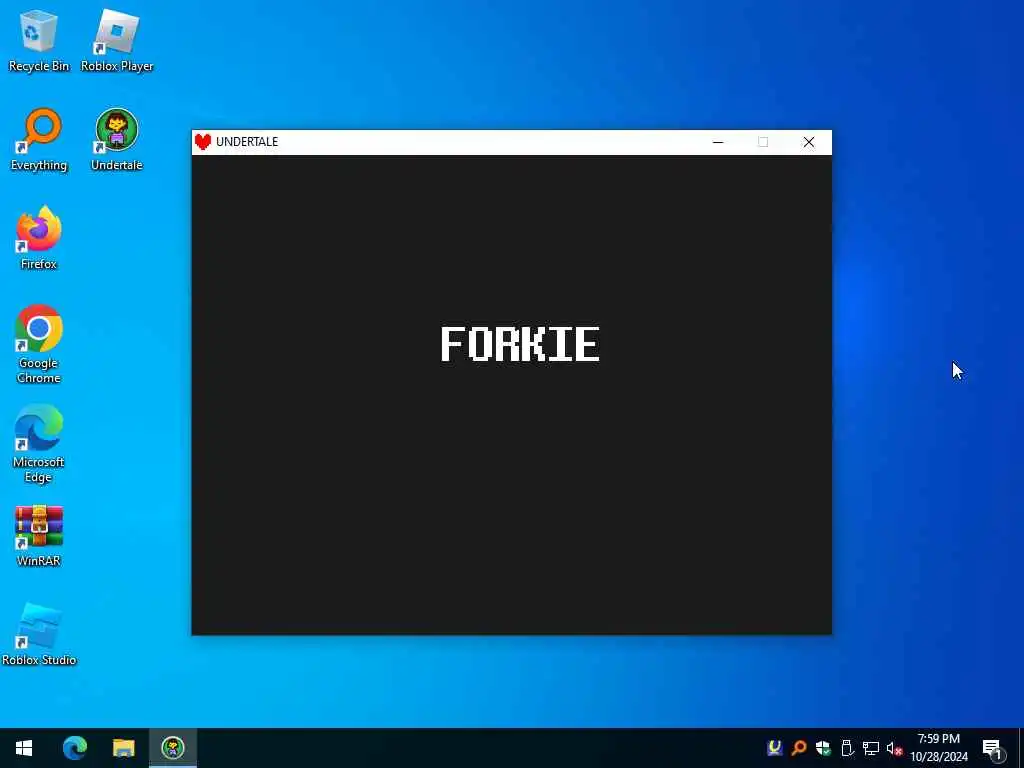The width and height of the screenshot is (1024, 768).
Task: Open the network status tray icon
Action: tap(871, 748)
